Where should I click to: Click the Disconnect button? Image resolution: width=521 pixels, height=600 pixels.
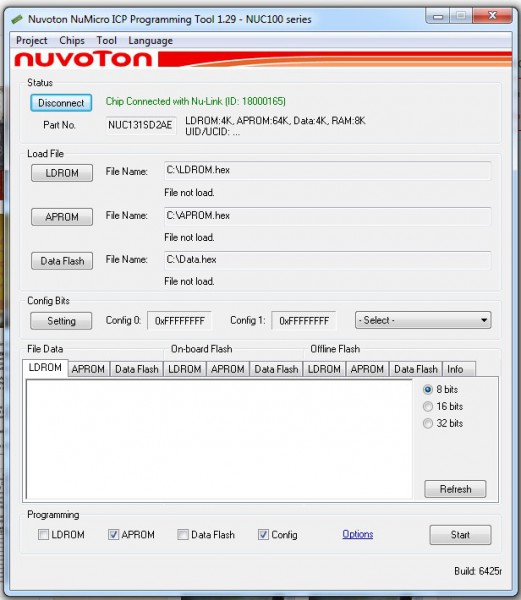tap(61, 103)
